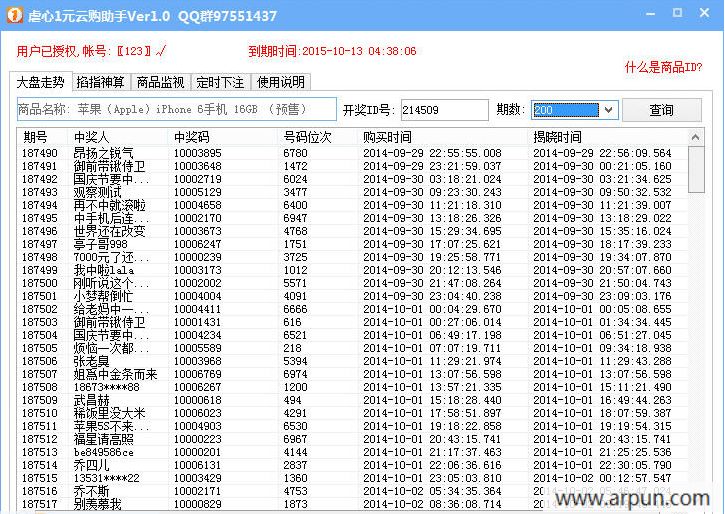Minimize the 云购助手 window

651,13
